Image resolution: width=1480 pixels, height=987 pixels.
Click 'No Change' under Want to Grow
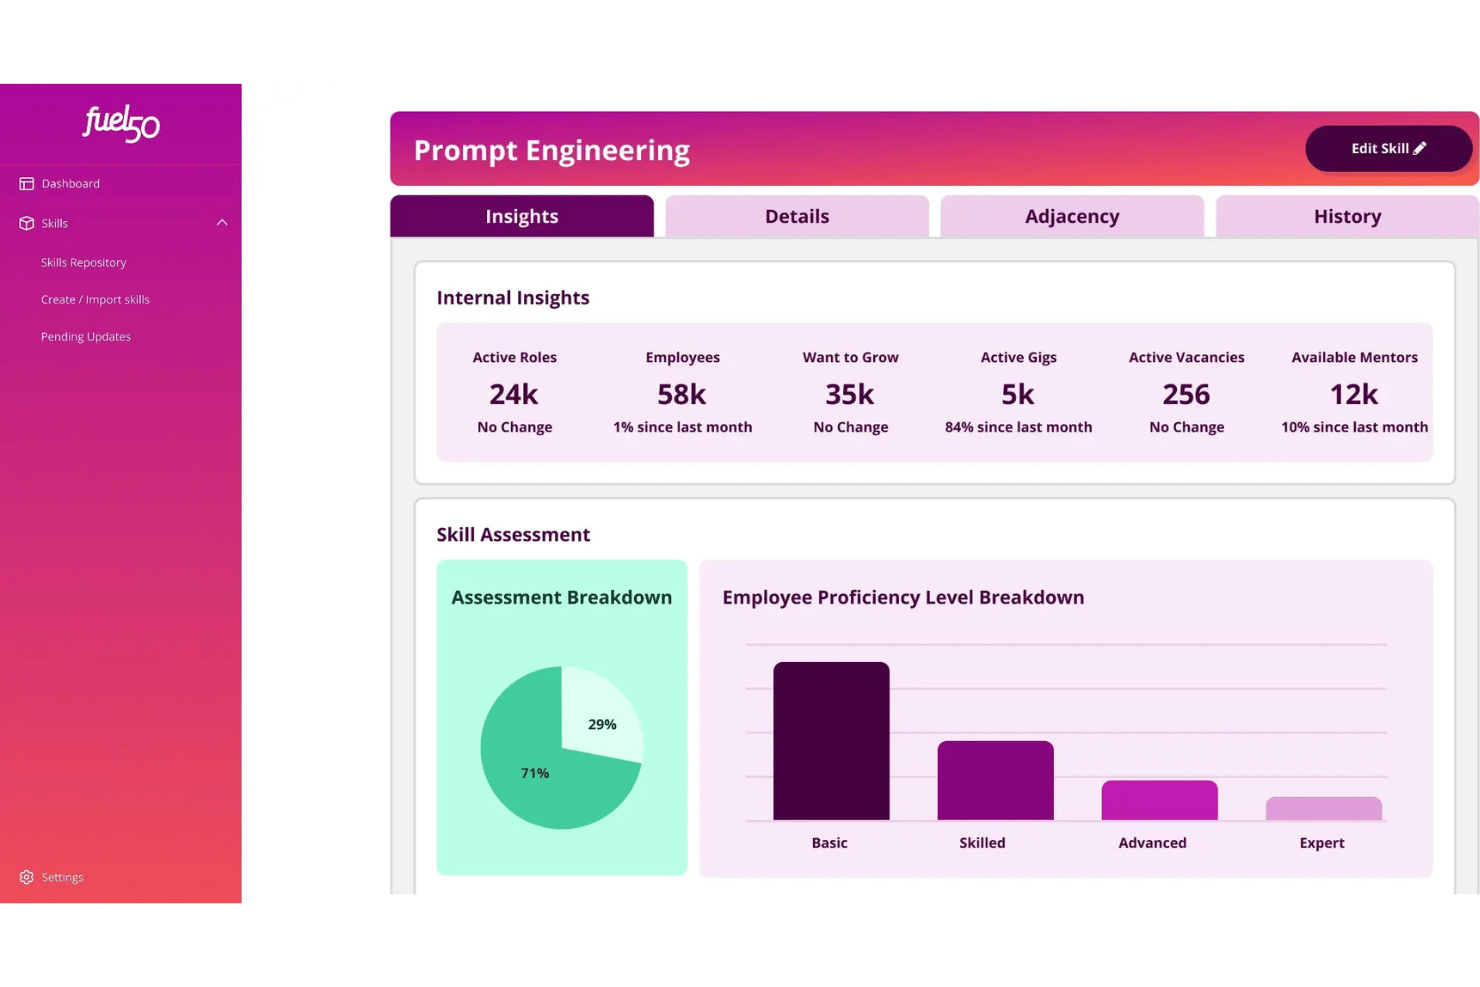point(850,427)
